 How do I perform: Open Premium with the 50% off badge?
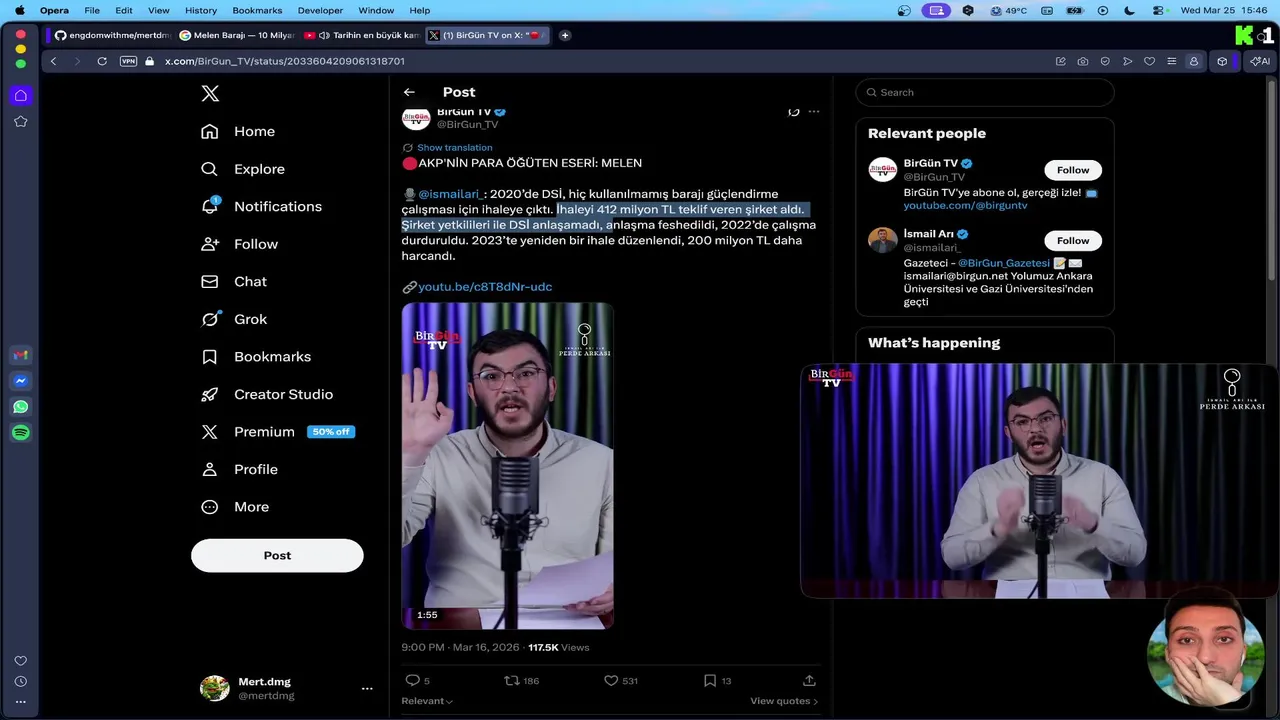click(277, 432)
